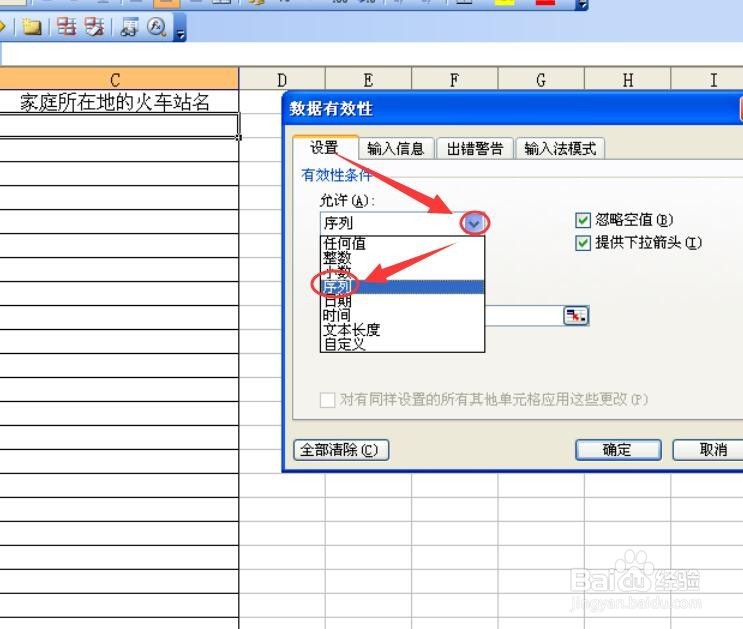
Task: Choose 序列 highlighted list option
Action: (x=402, y=287)
